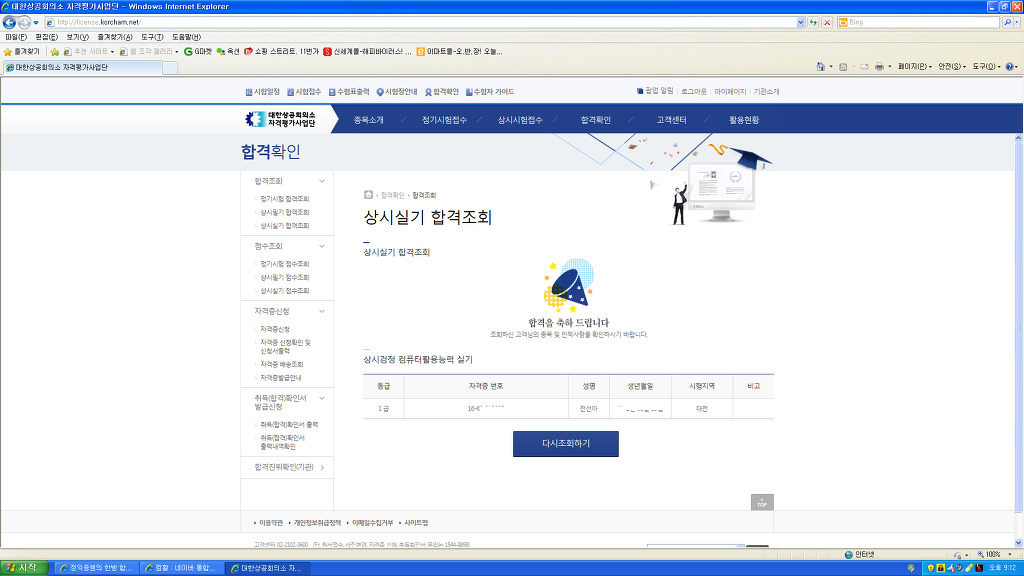Open the 이마트몰 favorites bar shortcut
The image size is (1024, 576).
[460, 52]
